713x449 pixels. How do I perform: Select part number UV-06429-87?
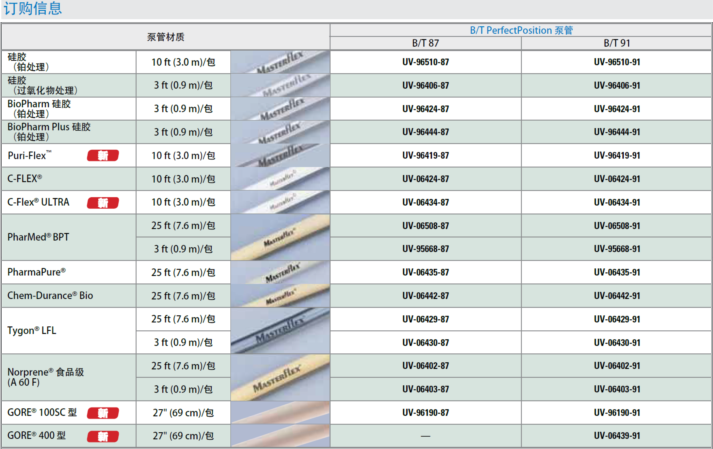coord(426,319)
